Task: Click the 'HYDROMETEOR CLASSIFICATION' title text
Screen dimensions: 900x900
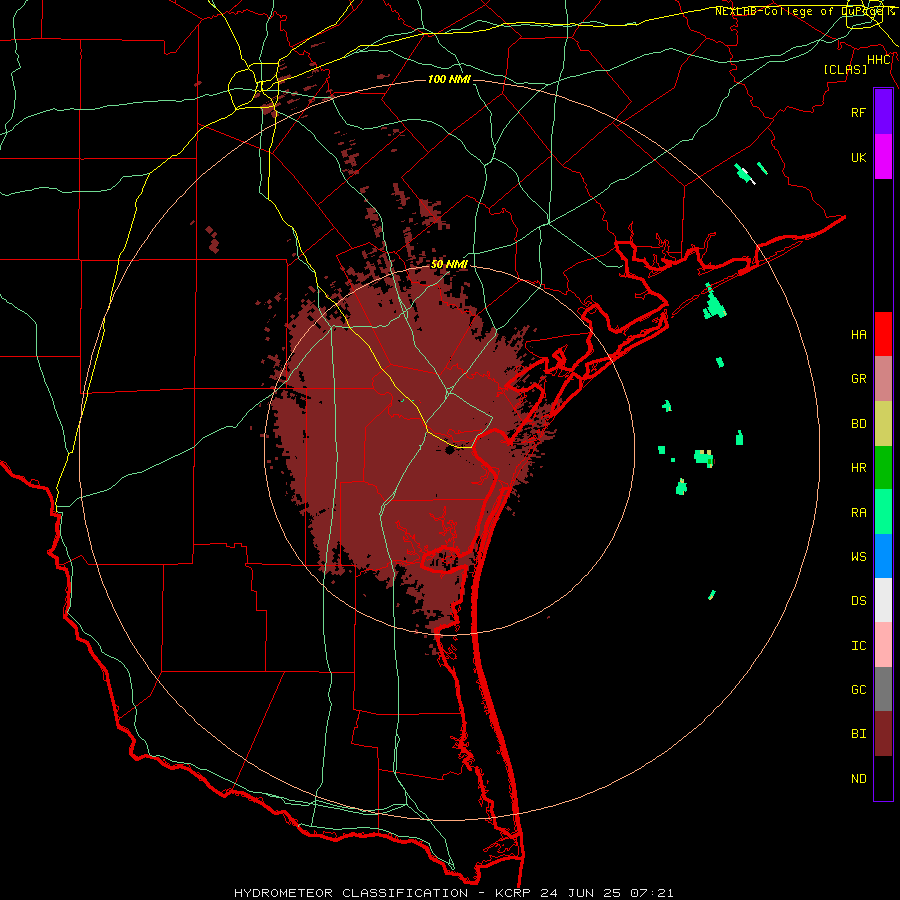Action: 351,893
